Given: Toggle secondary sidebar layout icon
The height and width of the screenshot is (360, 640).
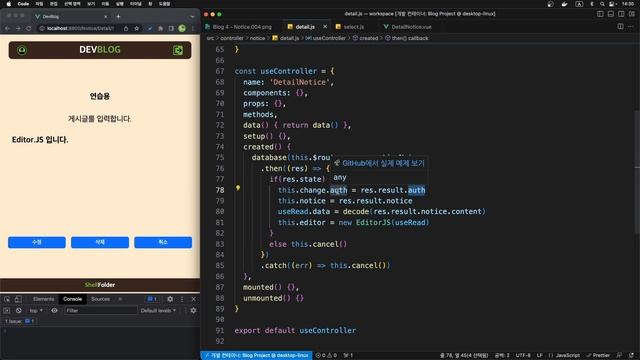Looking at the screenshot, I should pyautogui.click(x=621, y=14).
